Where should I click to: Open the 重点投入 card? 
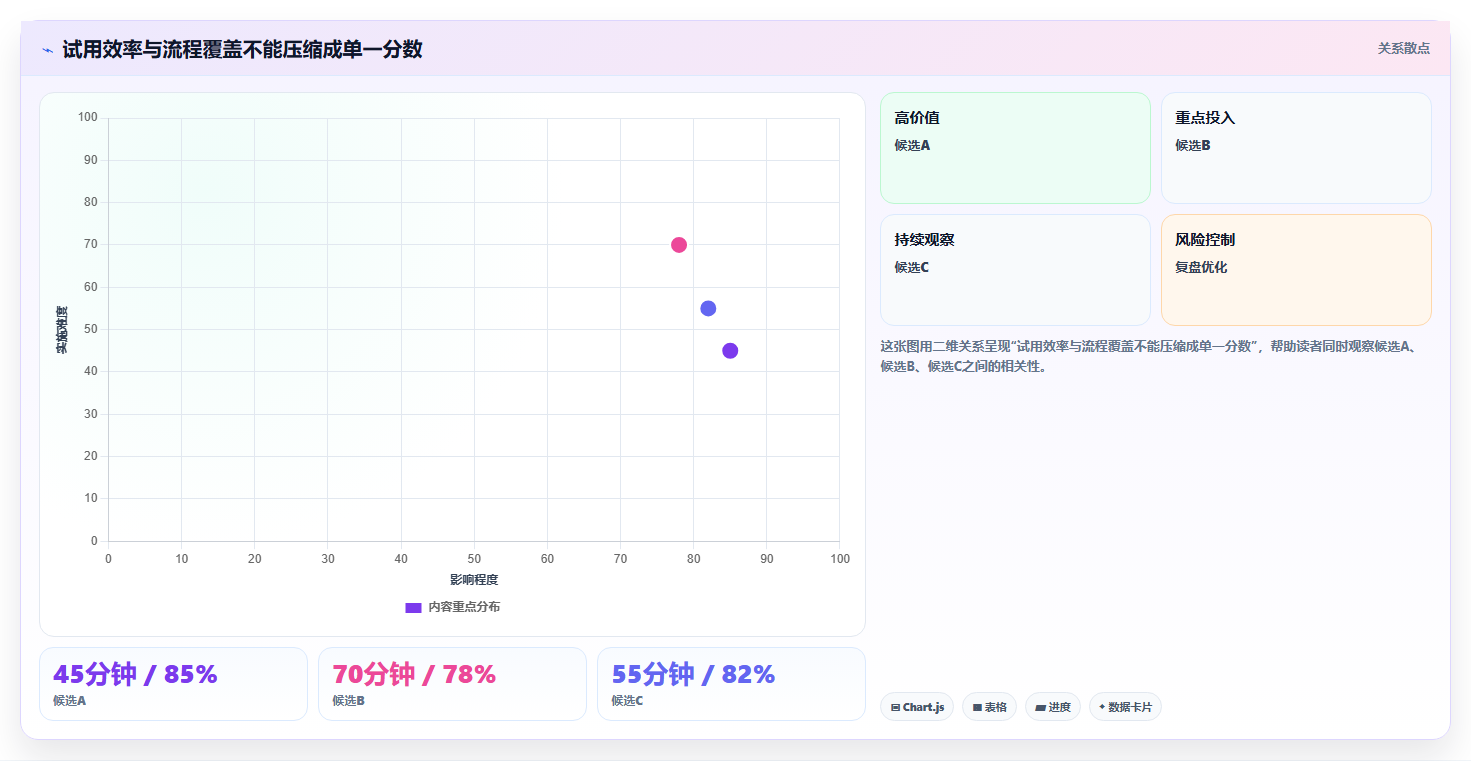click(1296, 148)
